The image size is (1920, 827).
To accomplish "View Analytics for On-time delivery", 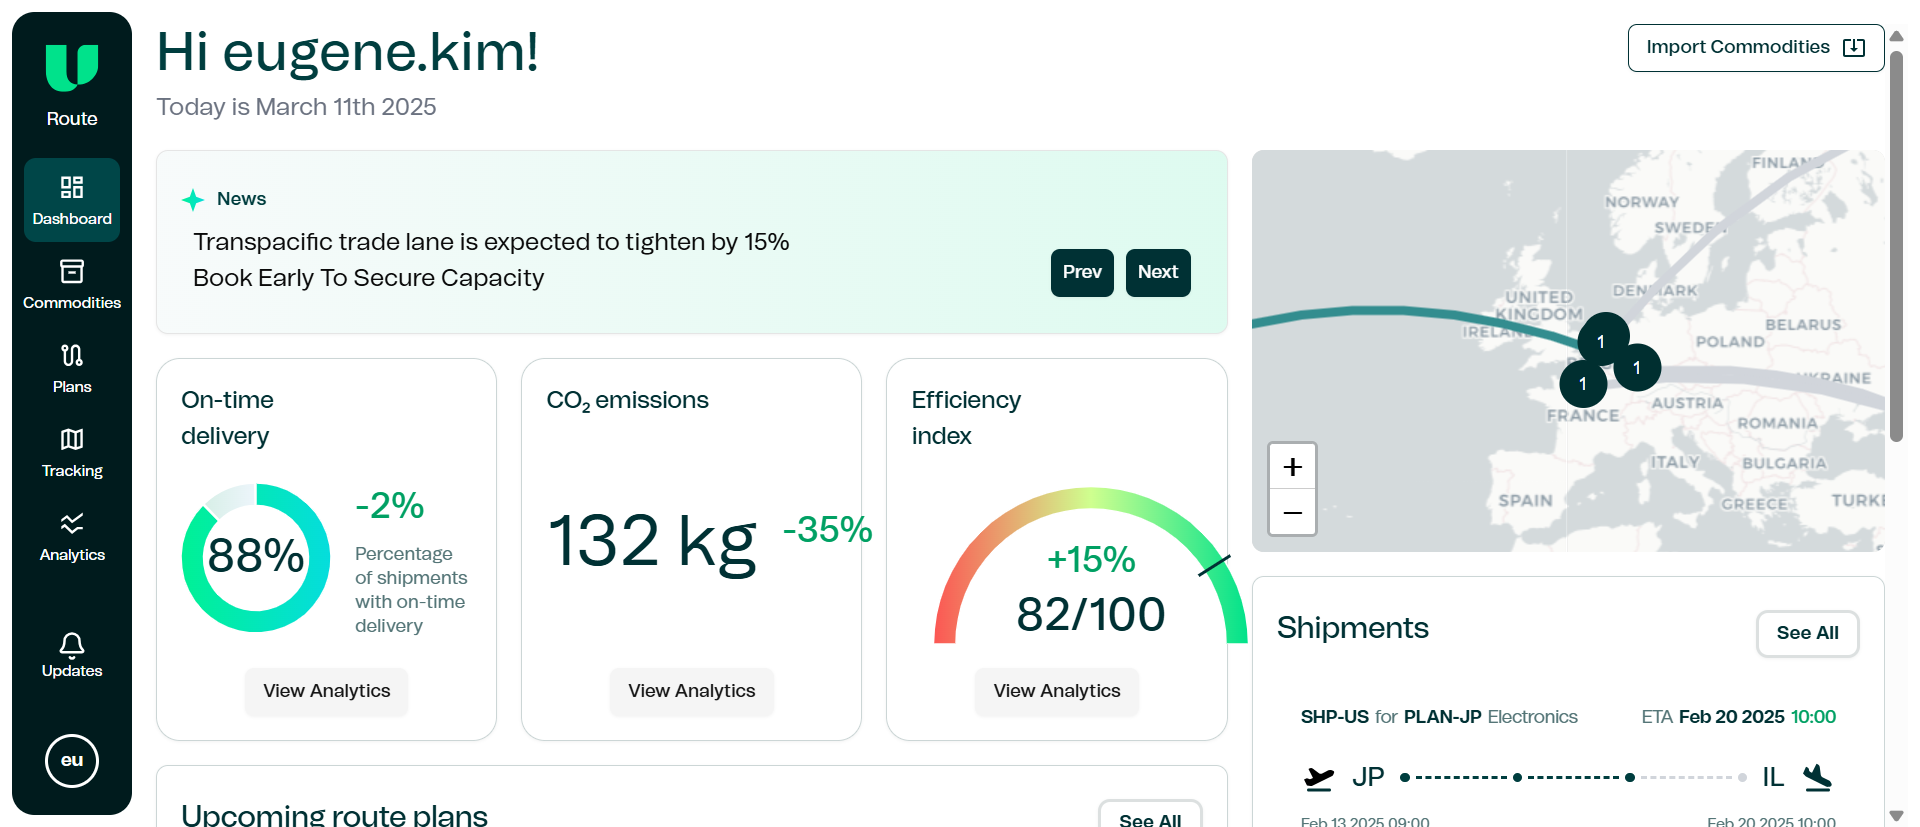I will (x=326, y=691).
